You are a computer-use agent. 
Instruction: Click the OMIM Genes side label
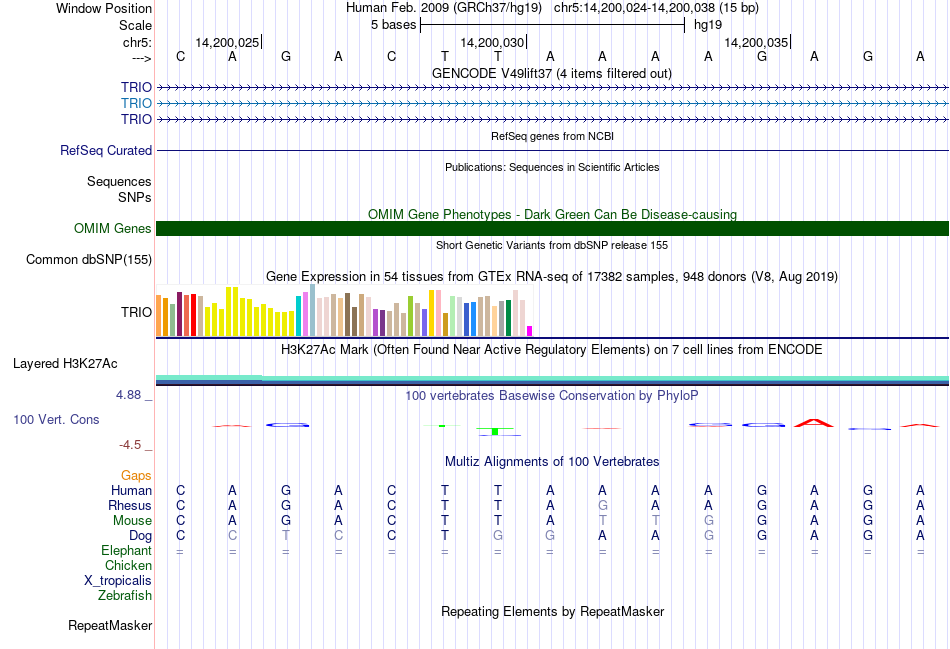pos(112,228)
